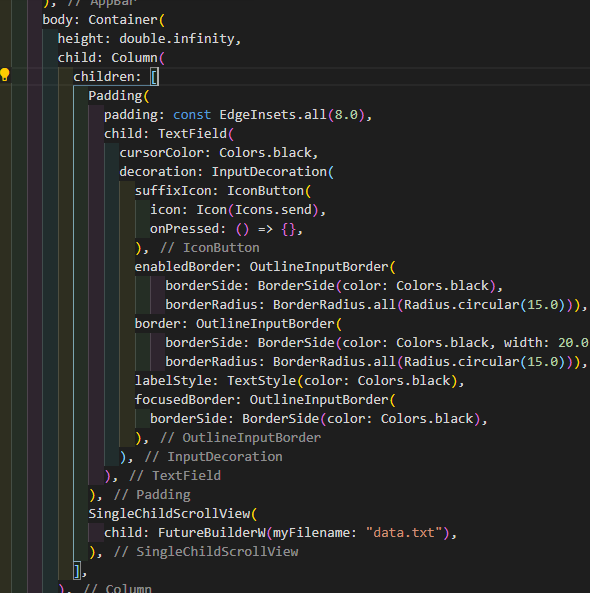Click the 'decoration:' property name
Screen dimensions: 590x593
click(161, 172)
